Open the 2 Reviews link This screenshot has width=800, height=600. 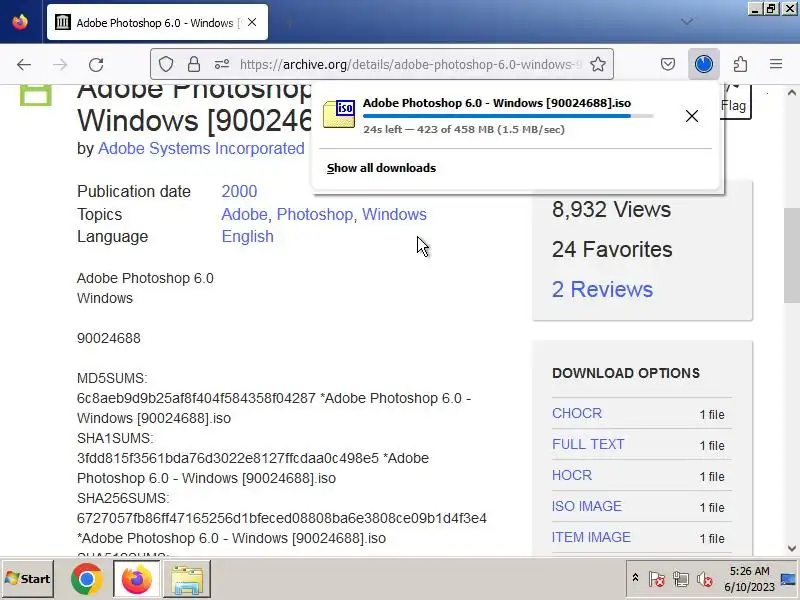(x=602, y=289)
